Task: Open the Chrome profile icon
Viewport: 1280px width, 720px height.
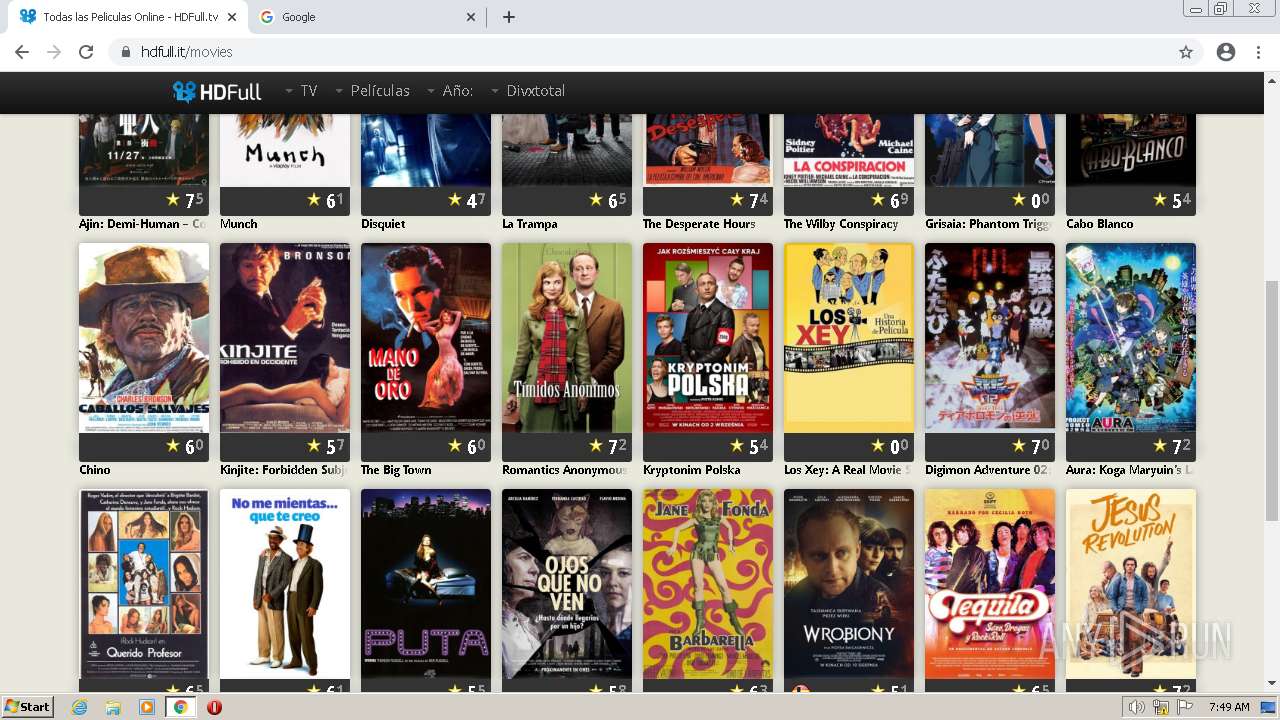Action: click(1226, 52)
